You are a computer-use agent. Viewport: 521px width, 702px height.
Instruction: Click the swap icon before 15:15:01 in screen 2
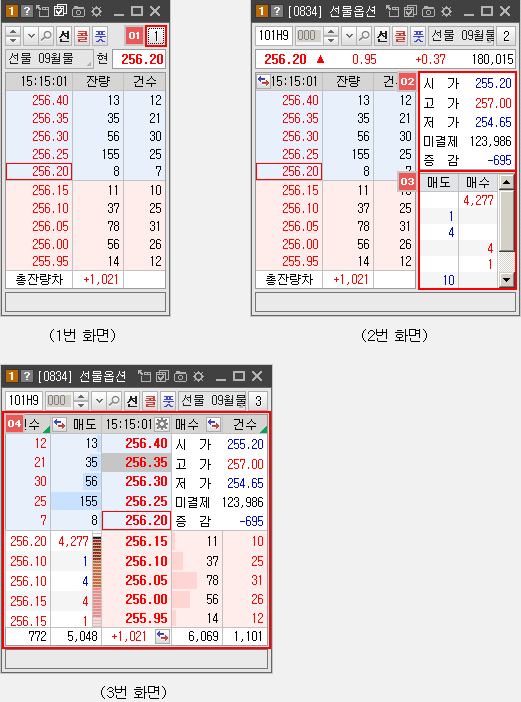pos(264,81)
